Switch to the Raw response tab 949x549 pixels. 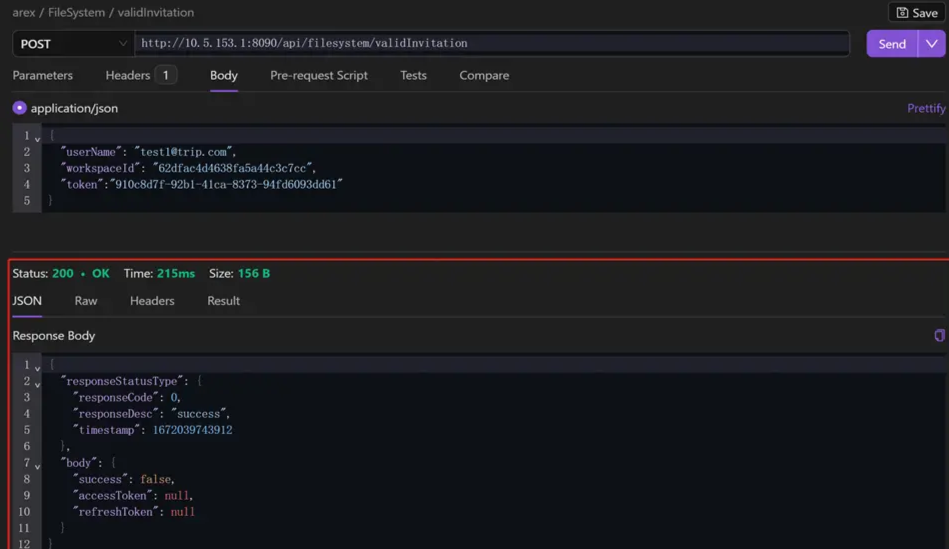tap(86, 301)
